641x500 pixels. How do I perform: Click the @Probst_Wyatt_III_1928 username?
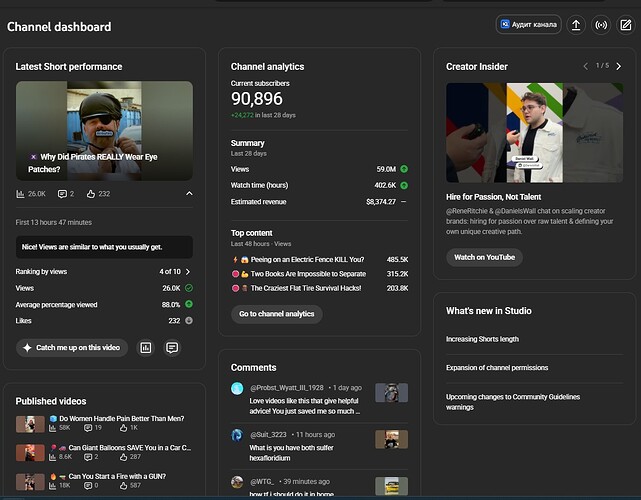287,388
